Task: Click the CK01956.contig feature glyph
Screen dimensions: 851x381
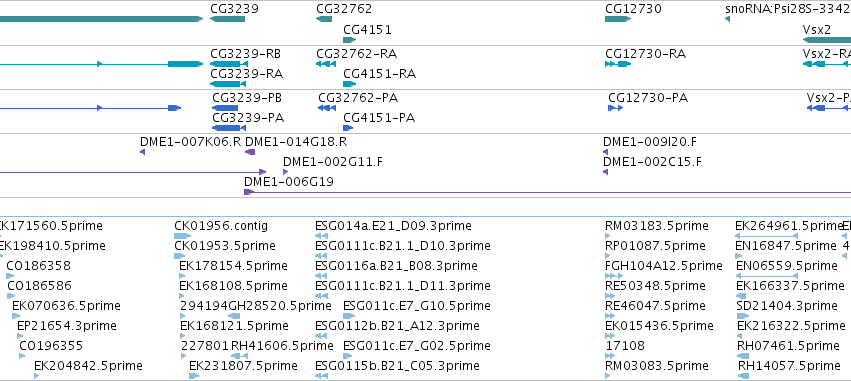Action: tap(182, 236)
